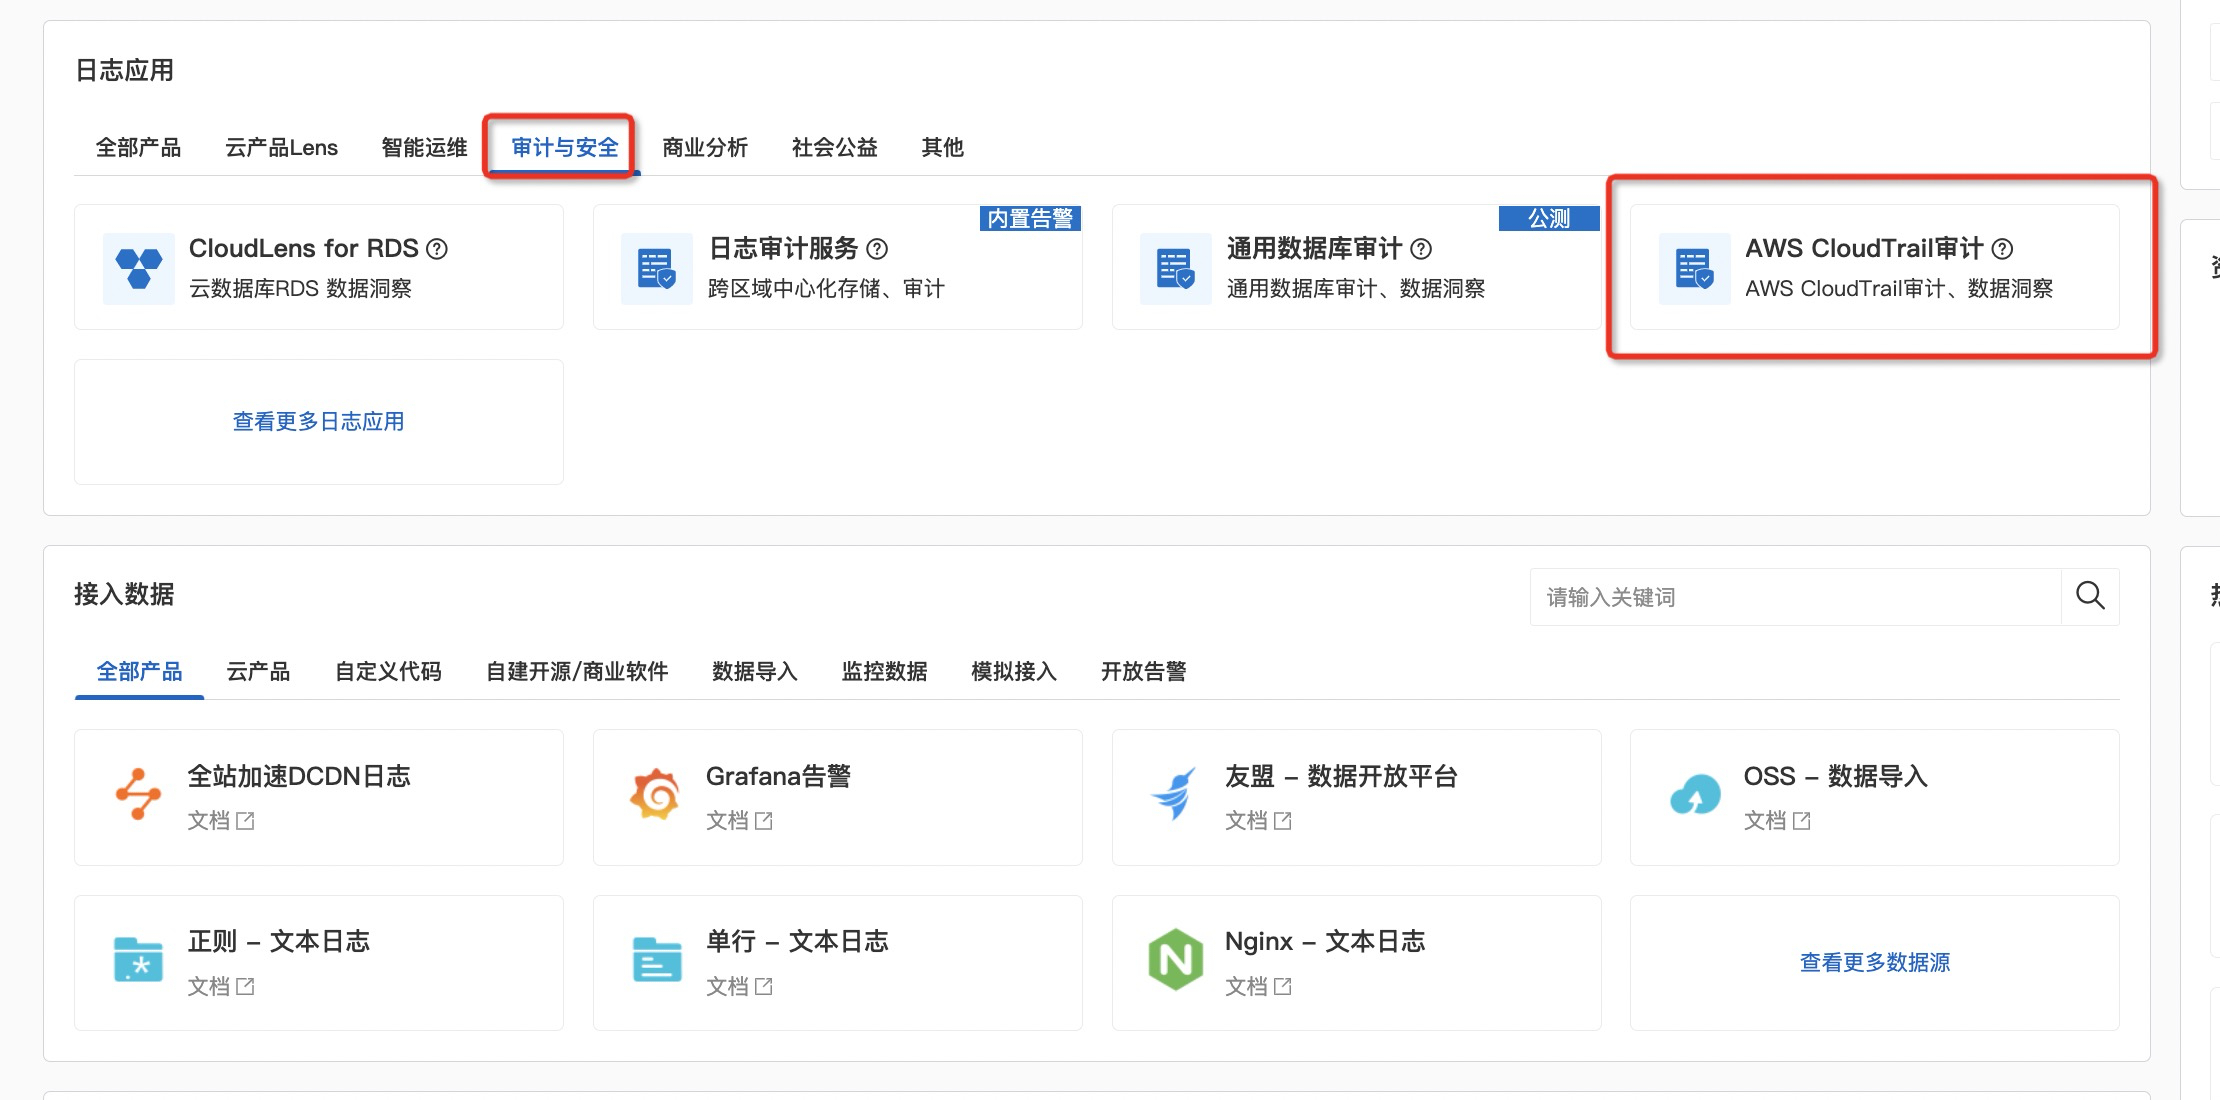Select the 模拟接入 tab
2220x1100 pixels.
(x=1014, y=671)
